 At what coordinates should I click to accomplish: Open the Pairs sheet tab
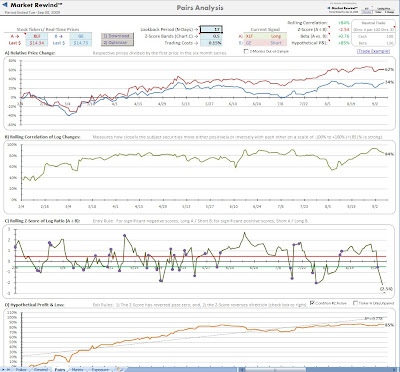(59, 369)
